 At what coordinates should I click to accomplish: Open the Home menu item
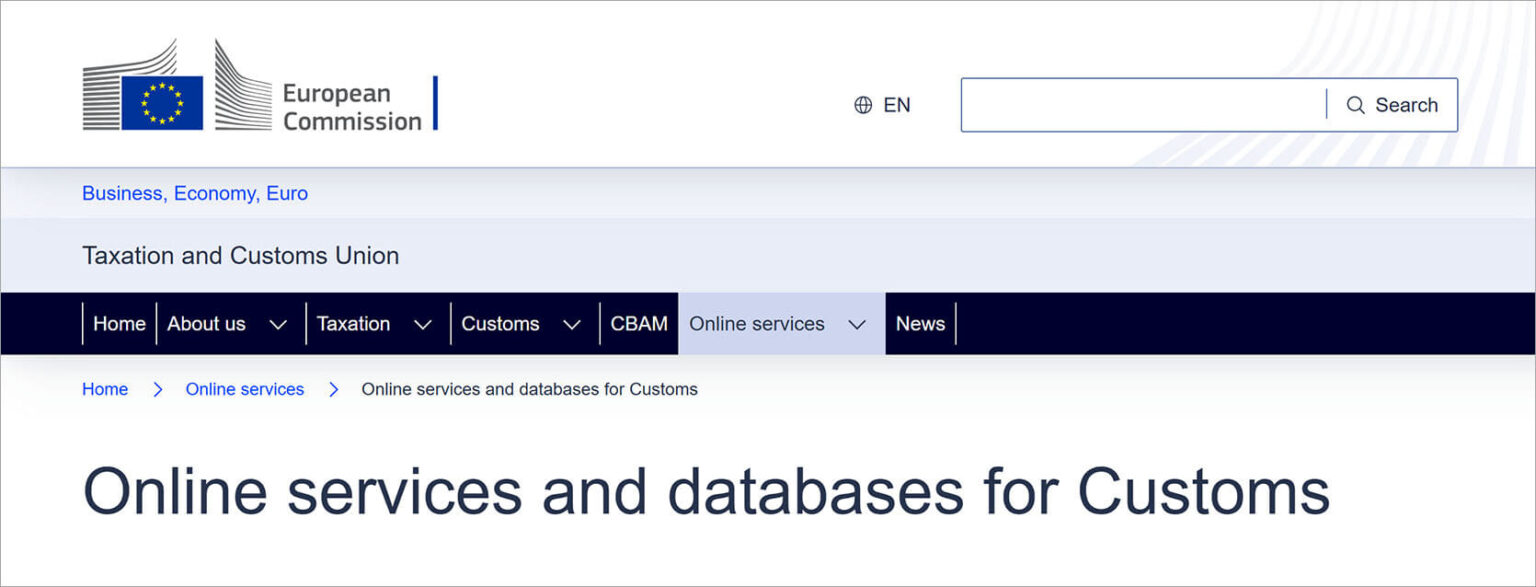pos(119,324)
